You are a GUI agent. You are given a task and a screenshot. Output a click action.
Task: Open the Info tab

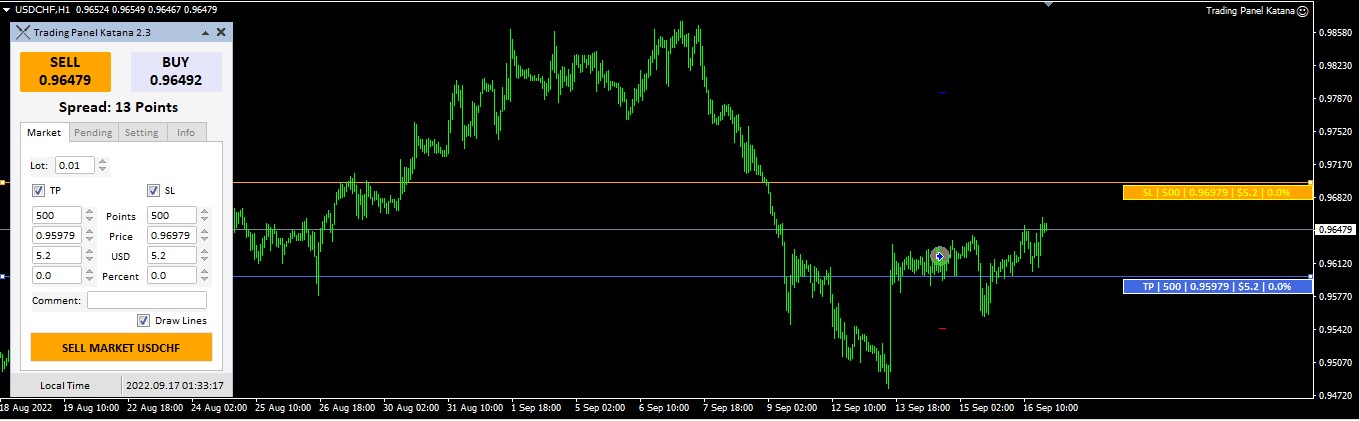click(x=186, y=132)
